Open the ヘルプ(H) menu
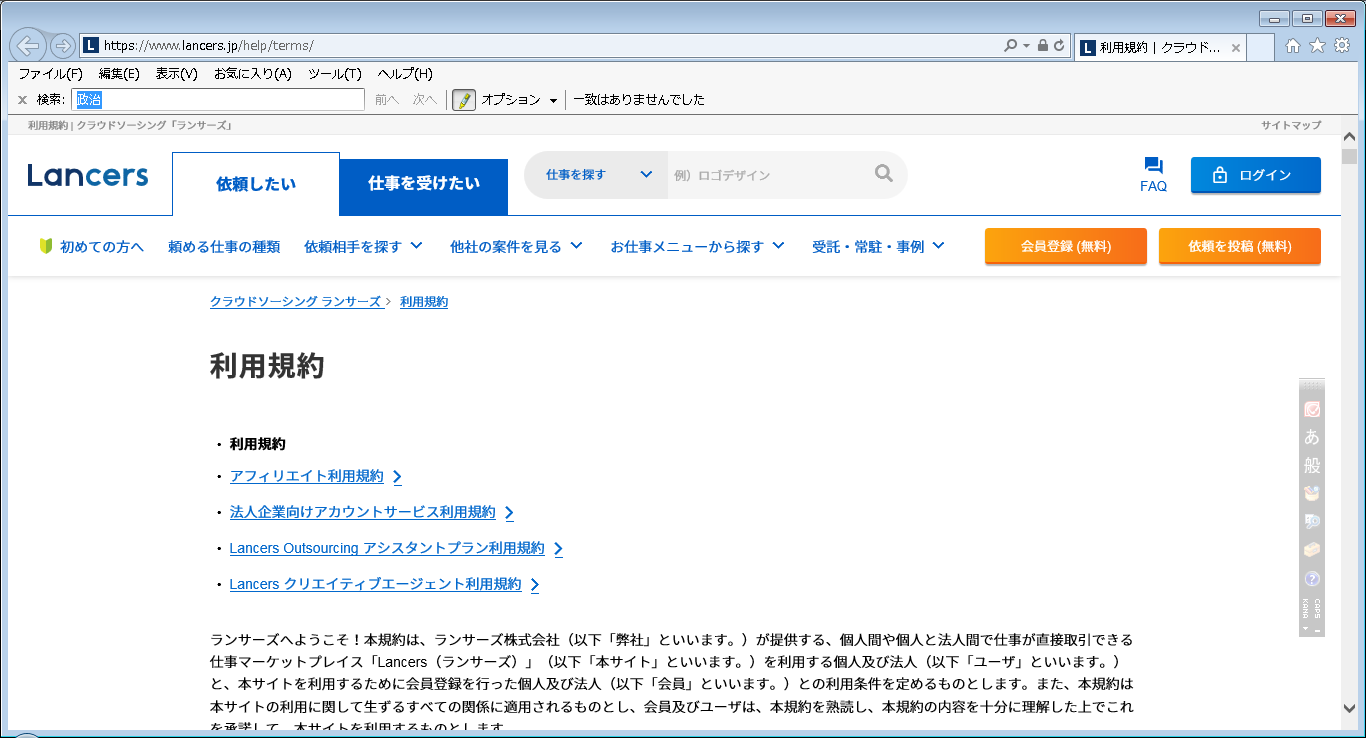 click(405, 74)
